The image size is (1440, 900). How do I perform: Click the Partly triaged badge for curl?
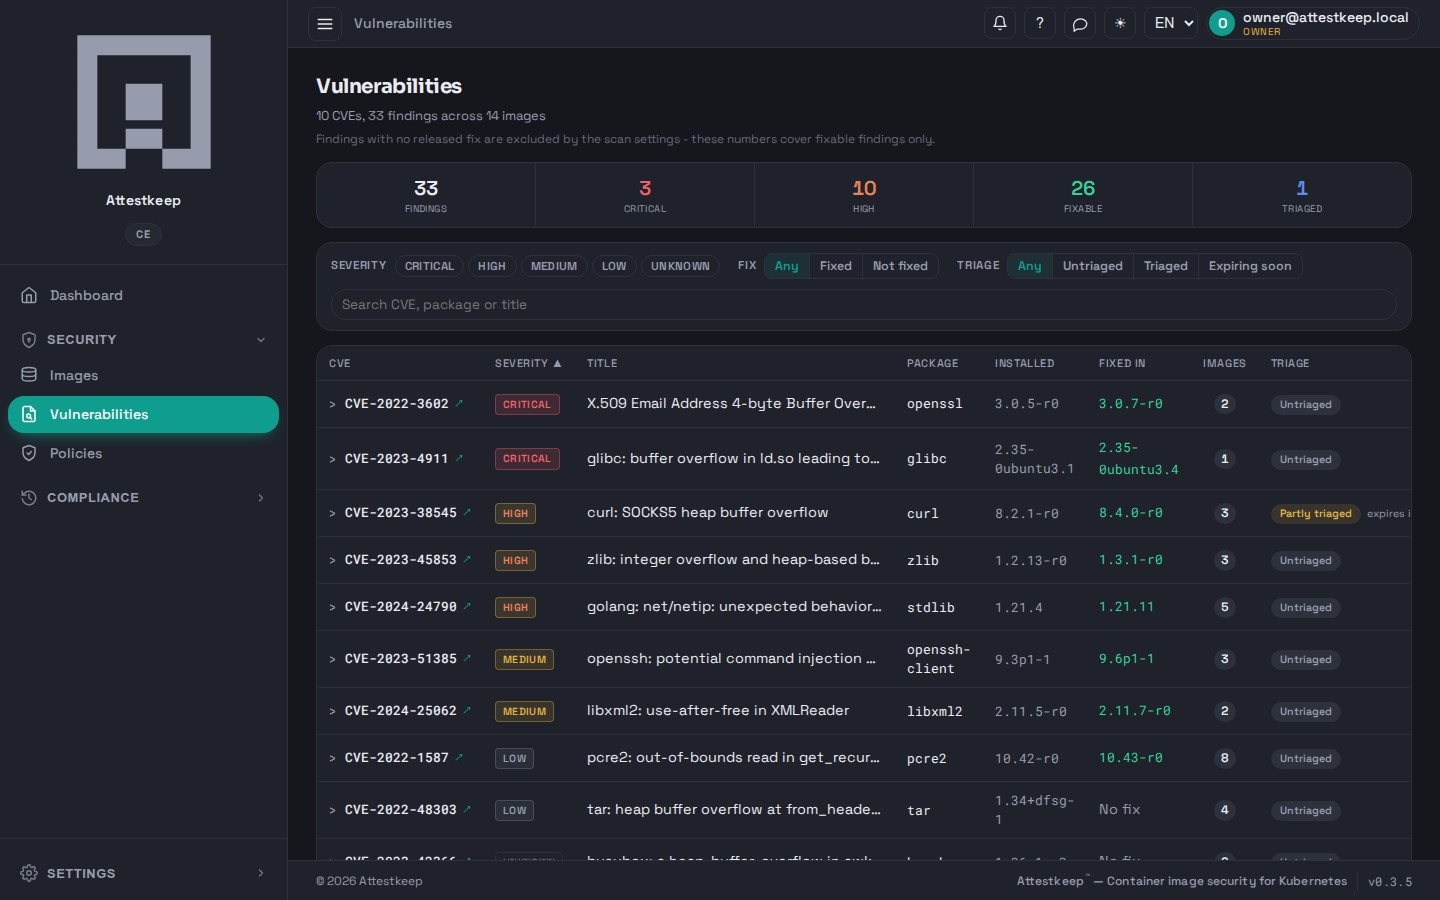coord(1315,513)
